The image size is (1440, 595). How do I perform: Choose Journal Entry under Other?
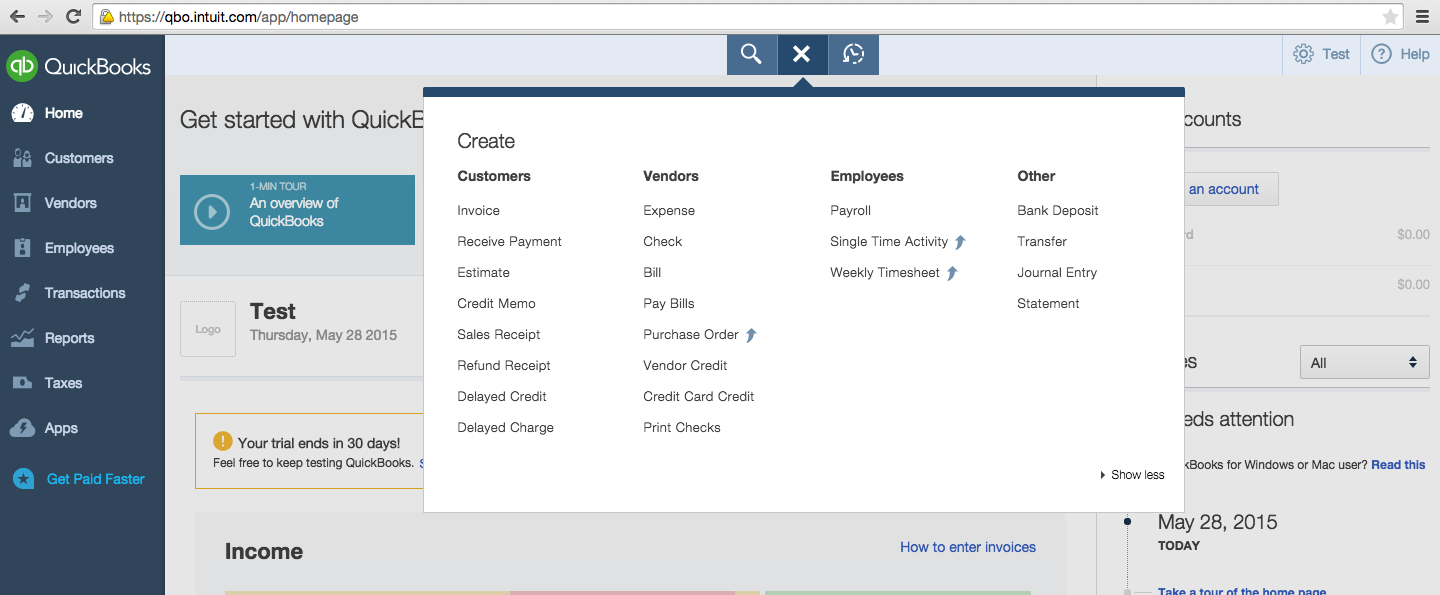pyautogui.click(x=1056, y=273)
